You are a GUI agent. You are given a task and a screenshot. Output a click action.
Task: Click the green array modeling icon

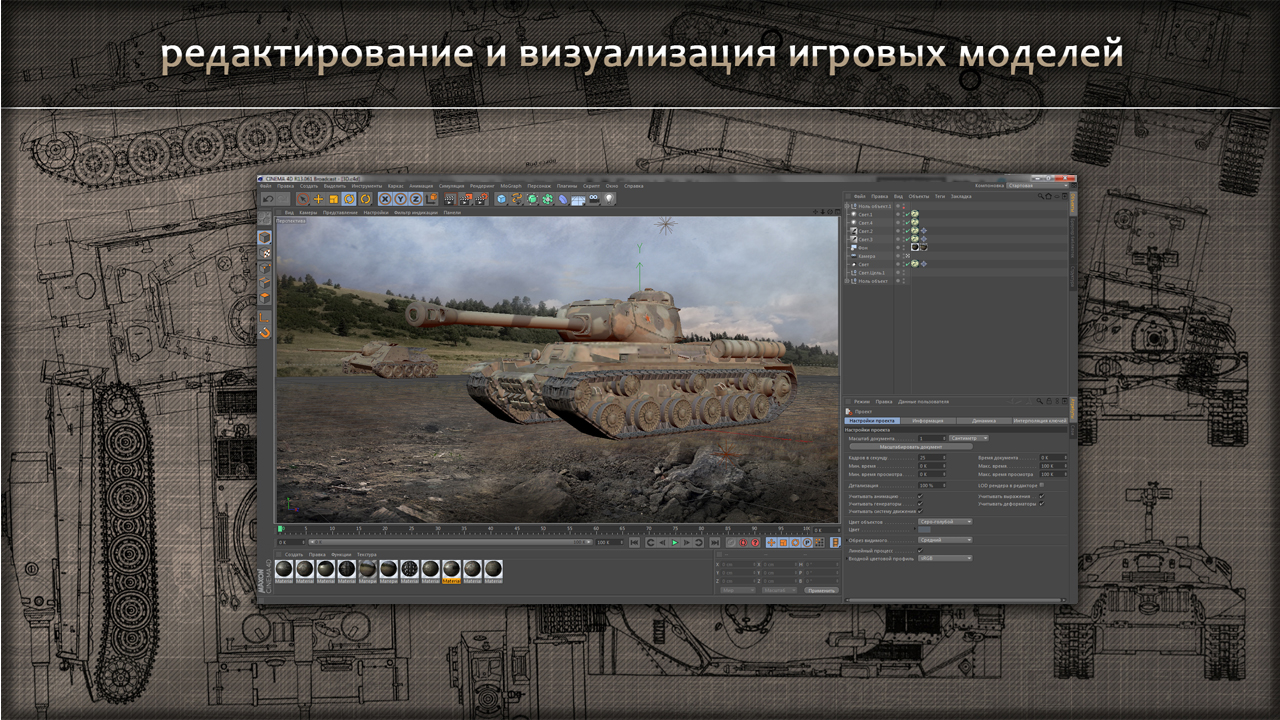pos(547,199)
